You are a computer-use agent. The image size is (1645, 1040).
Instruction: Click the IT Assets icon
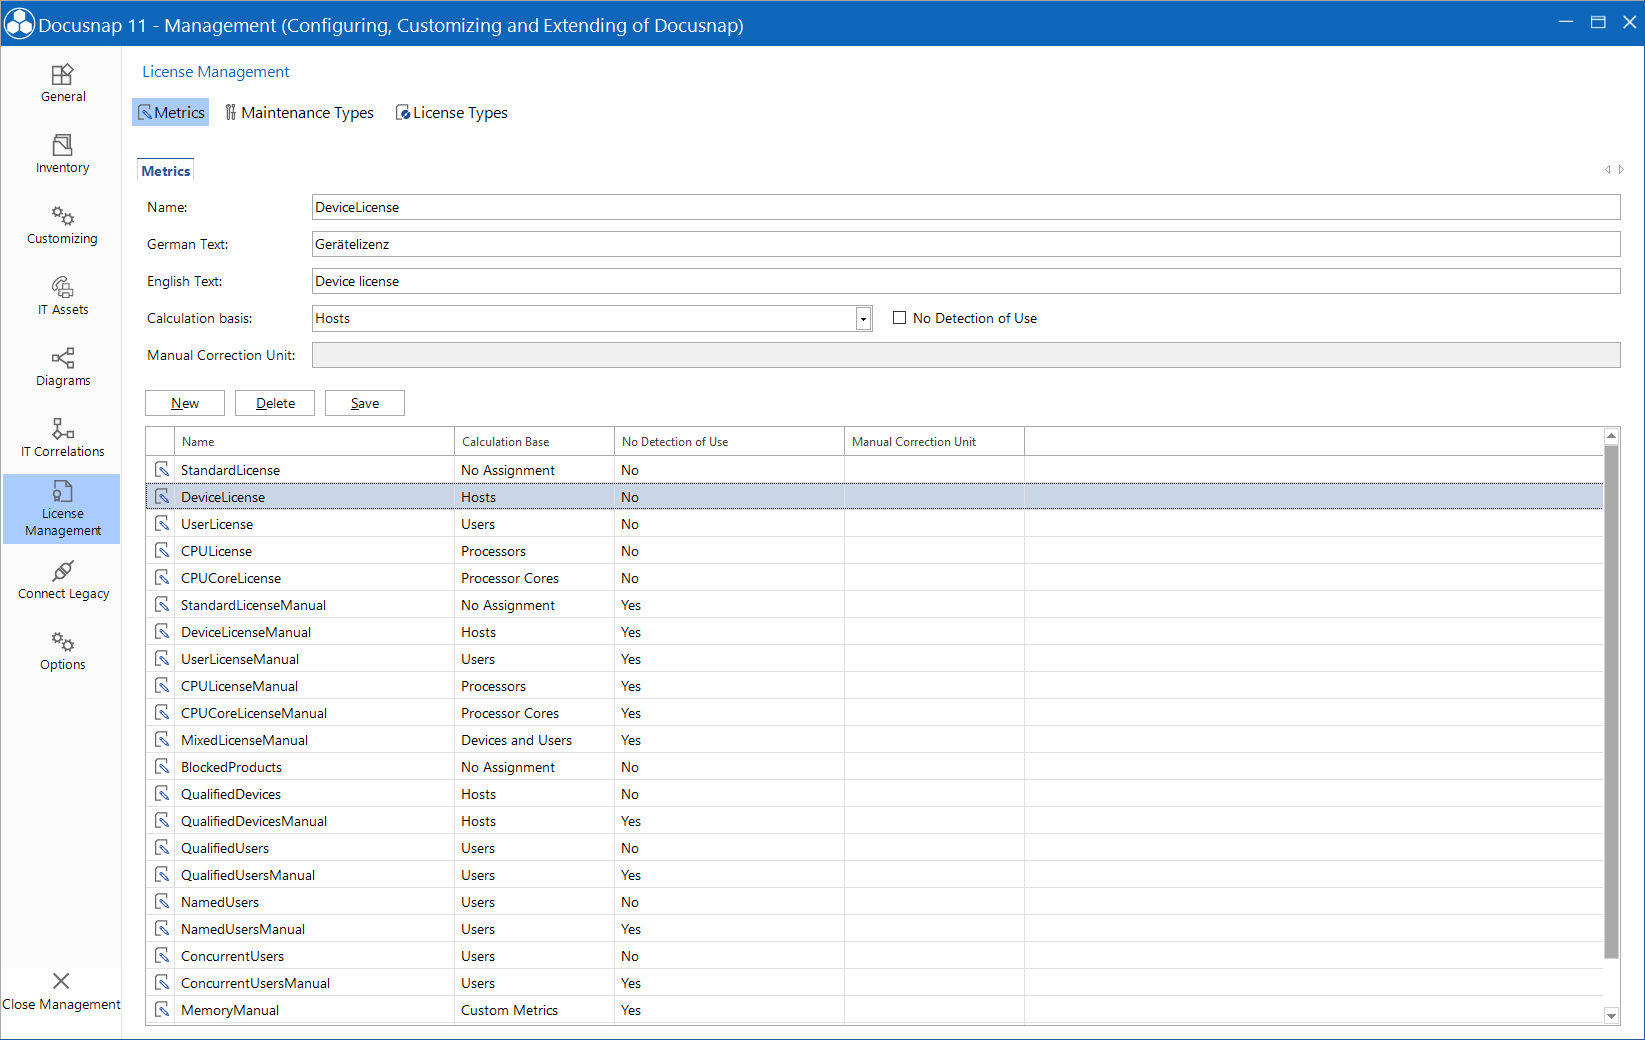(x=62, y=290)
